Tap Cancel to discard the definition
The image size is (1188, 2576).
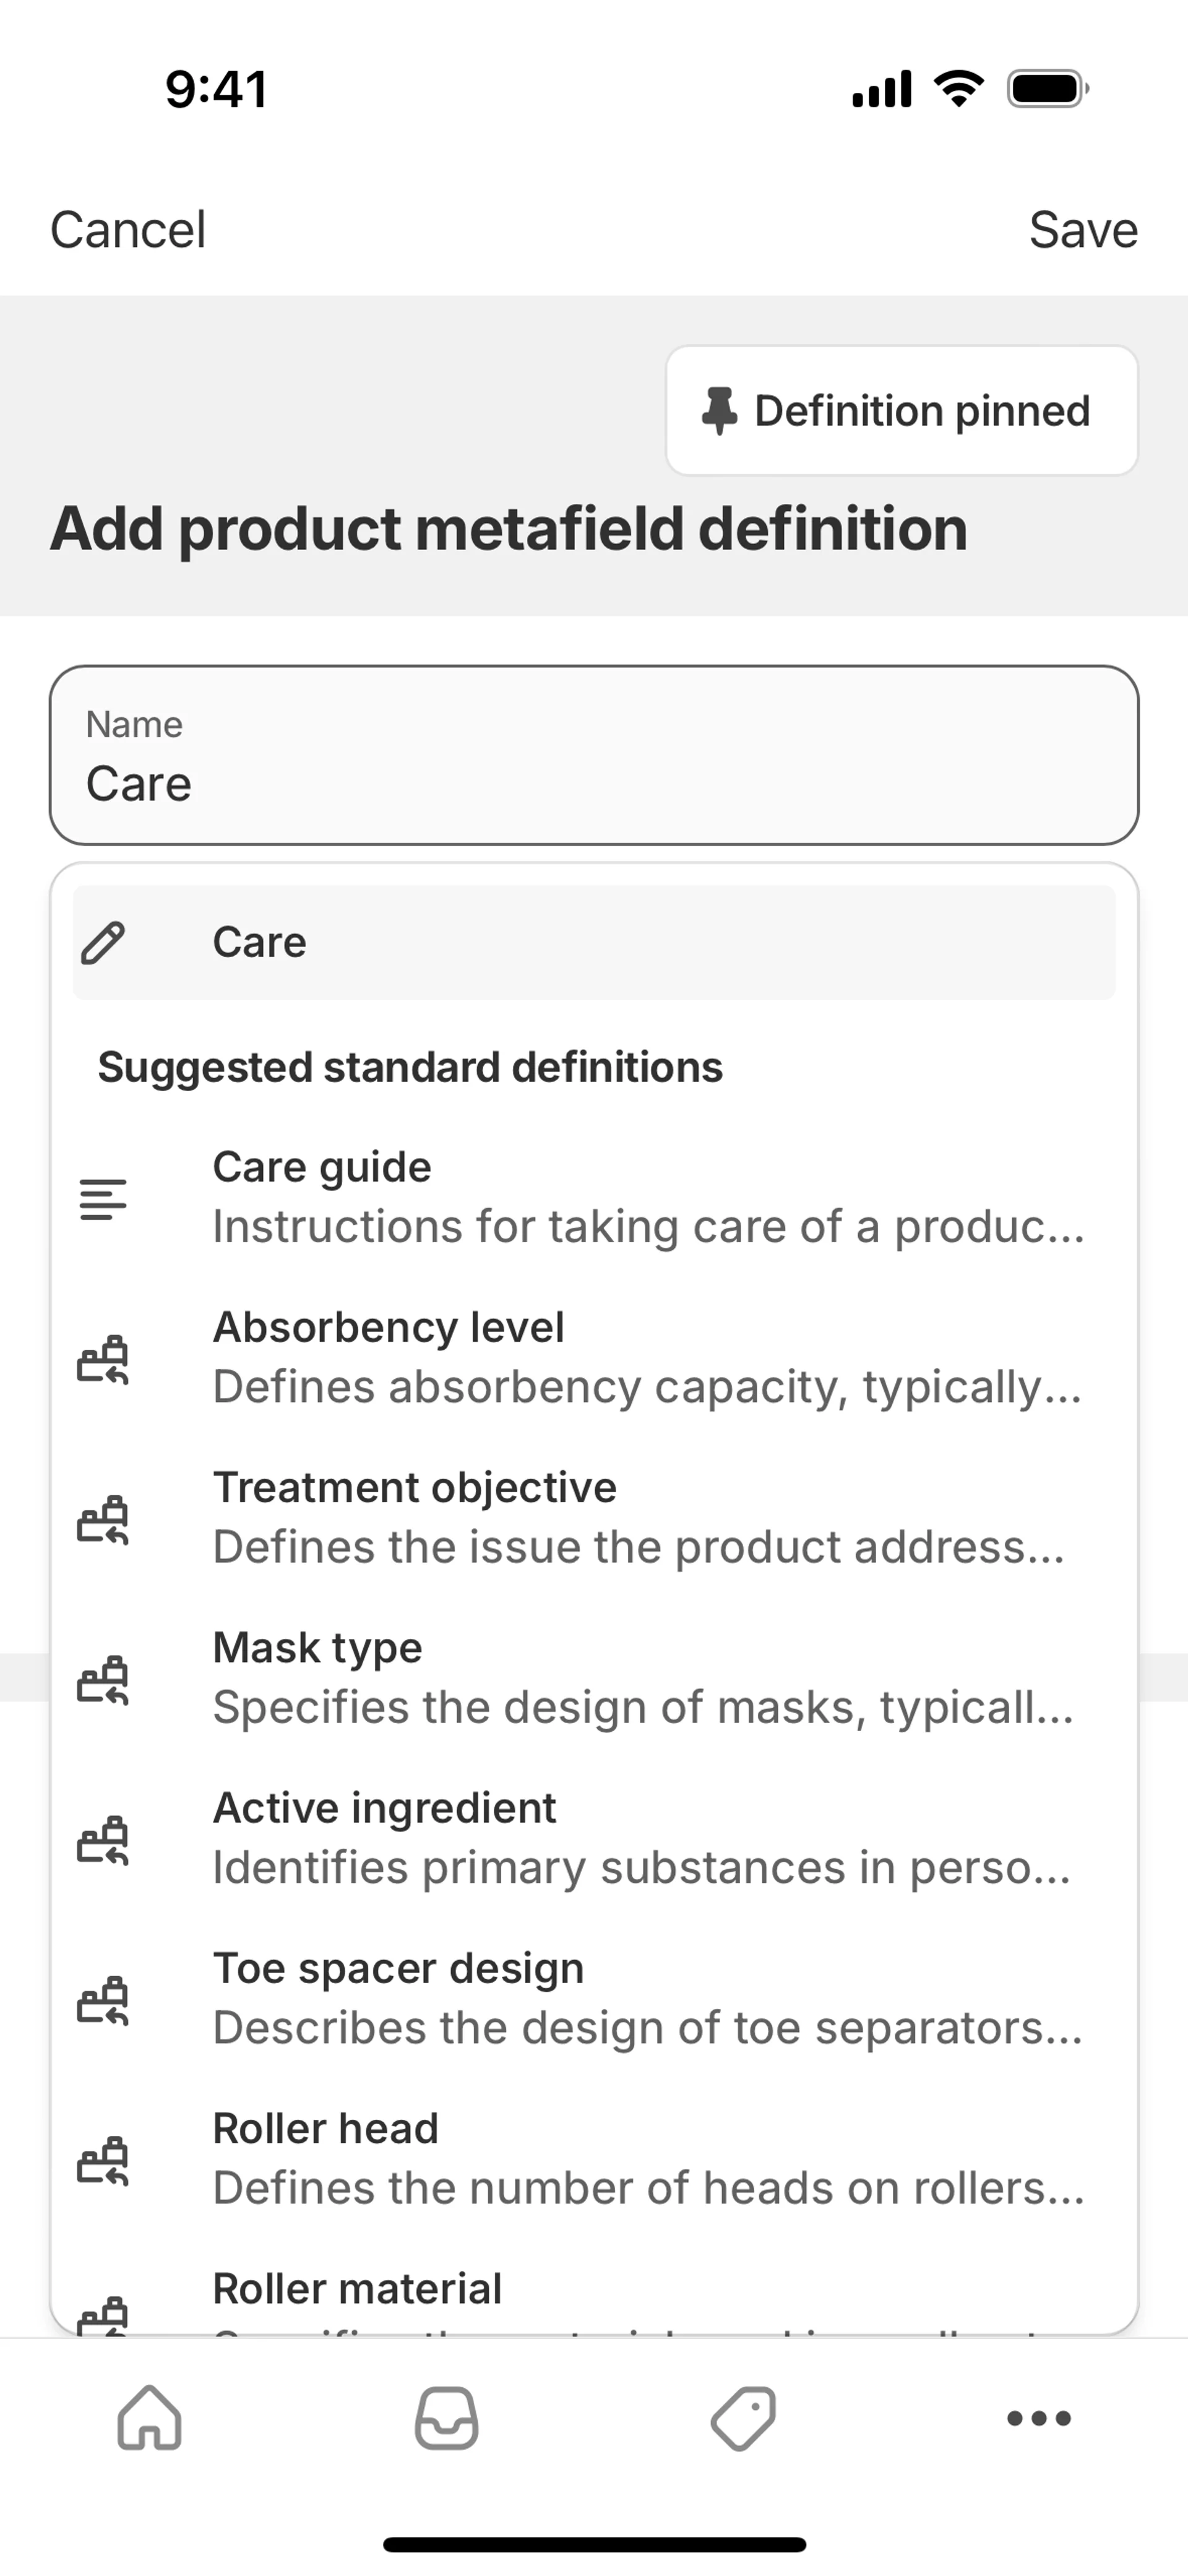pos(128,230)
